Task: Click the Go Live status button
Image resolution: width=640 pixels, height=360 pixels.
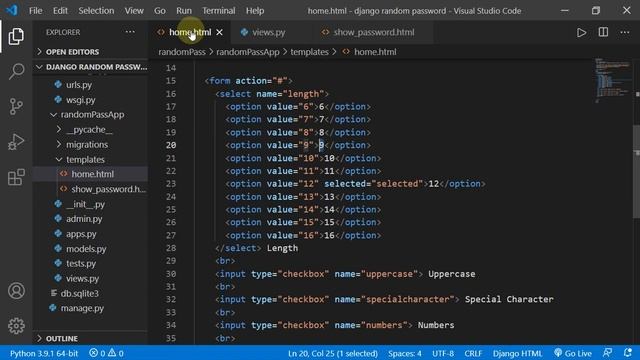Action: click(x=573, y=353)
